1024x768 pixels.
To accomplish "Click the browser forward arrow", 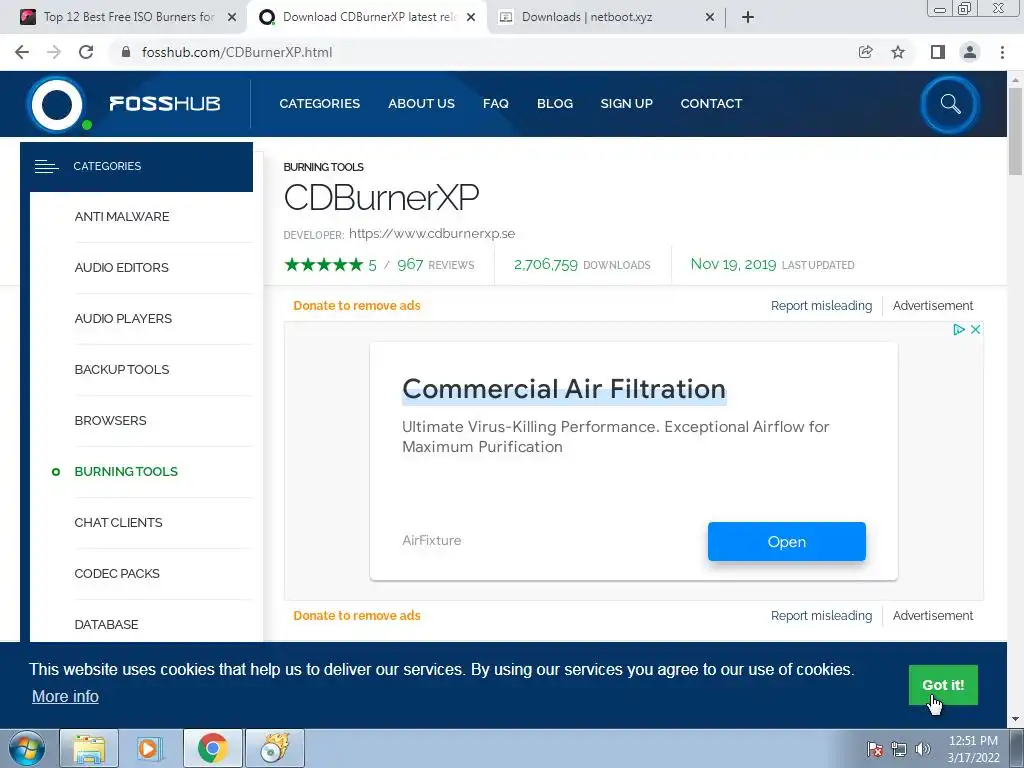I will tap(54, 52).
